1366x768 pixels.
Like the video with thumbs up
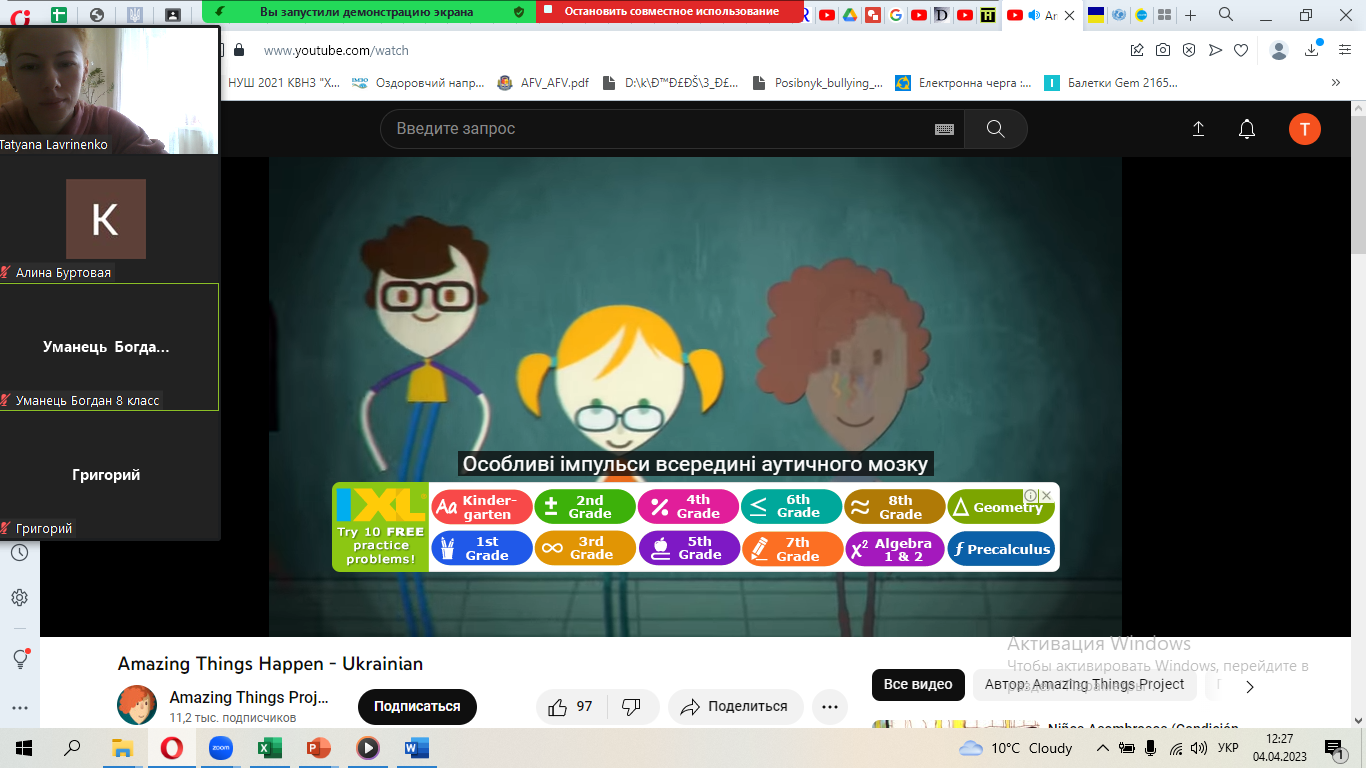coord(570,707)
